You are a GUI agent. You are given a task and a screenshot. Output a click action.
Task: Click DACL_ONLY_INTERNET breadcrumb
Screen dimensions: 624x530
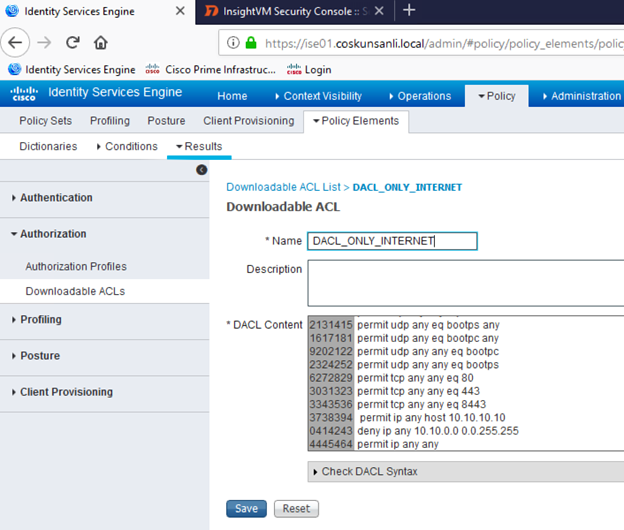[407, 187]
